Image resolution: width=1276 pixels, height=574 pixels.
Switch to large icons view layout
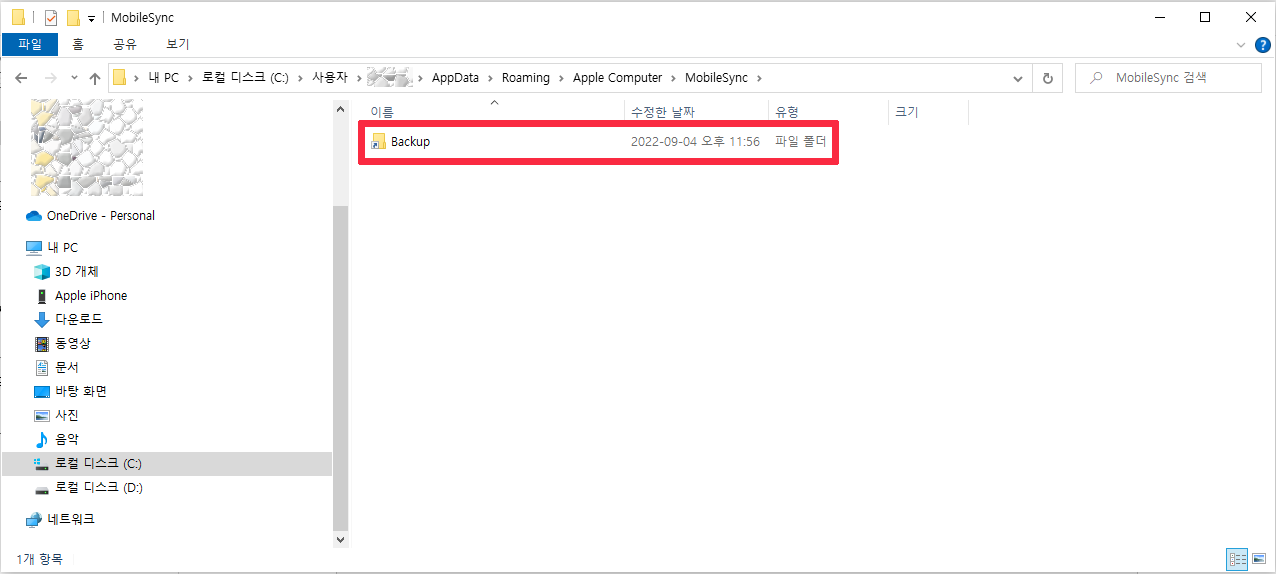tap(1258, 558)
